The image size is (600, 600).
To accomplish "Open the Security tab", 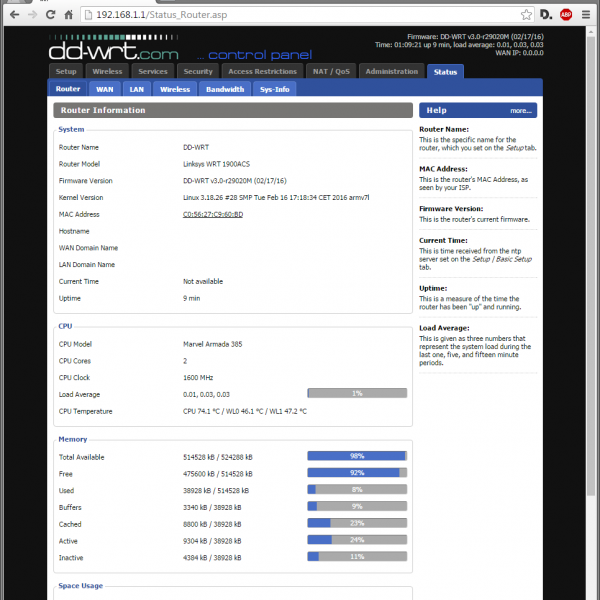I will (198, 72).
